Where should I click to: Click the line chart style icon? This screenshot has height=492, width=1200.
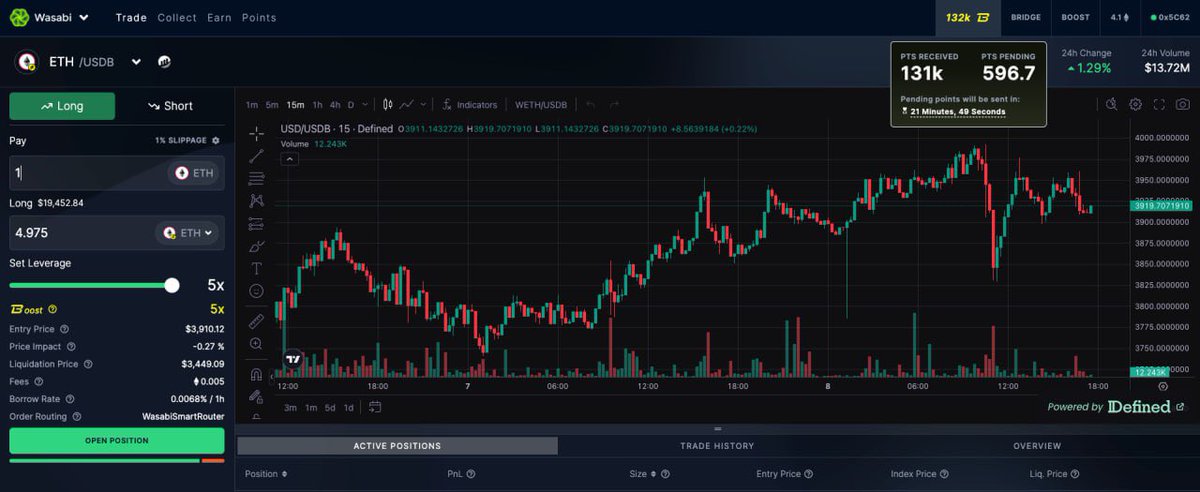(x=407, y=104)
